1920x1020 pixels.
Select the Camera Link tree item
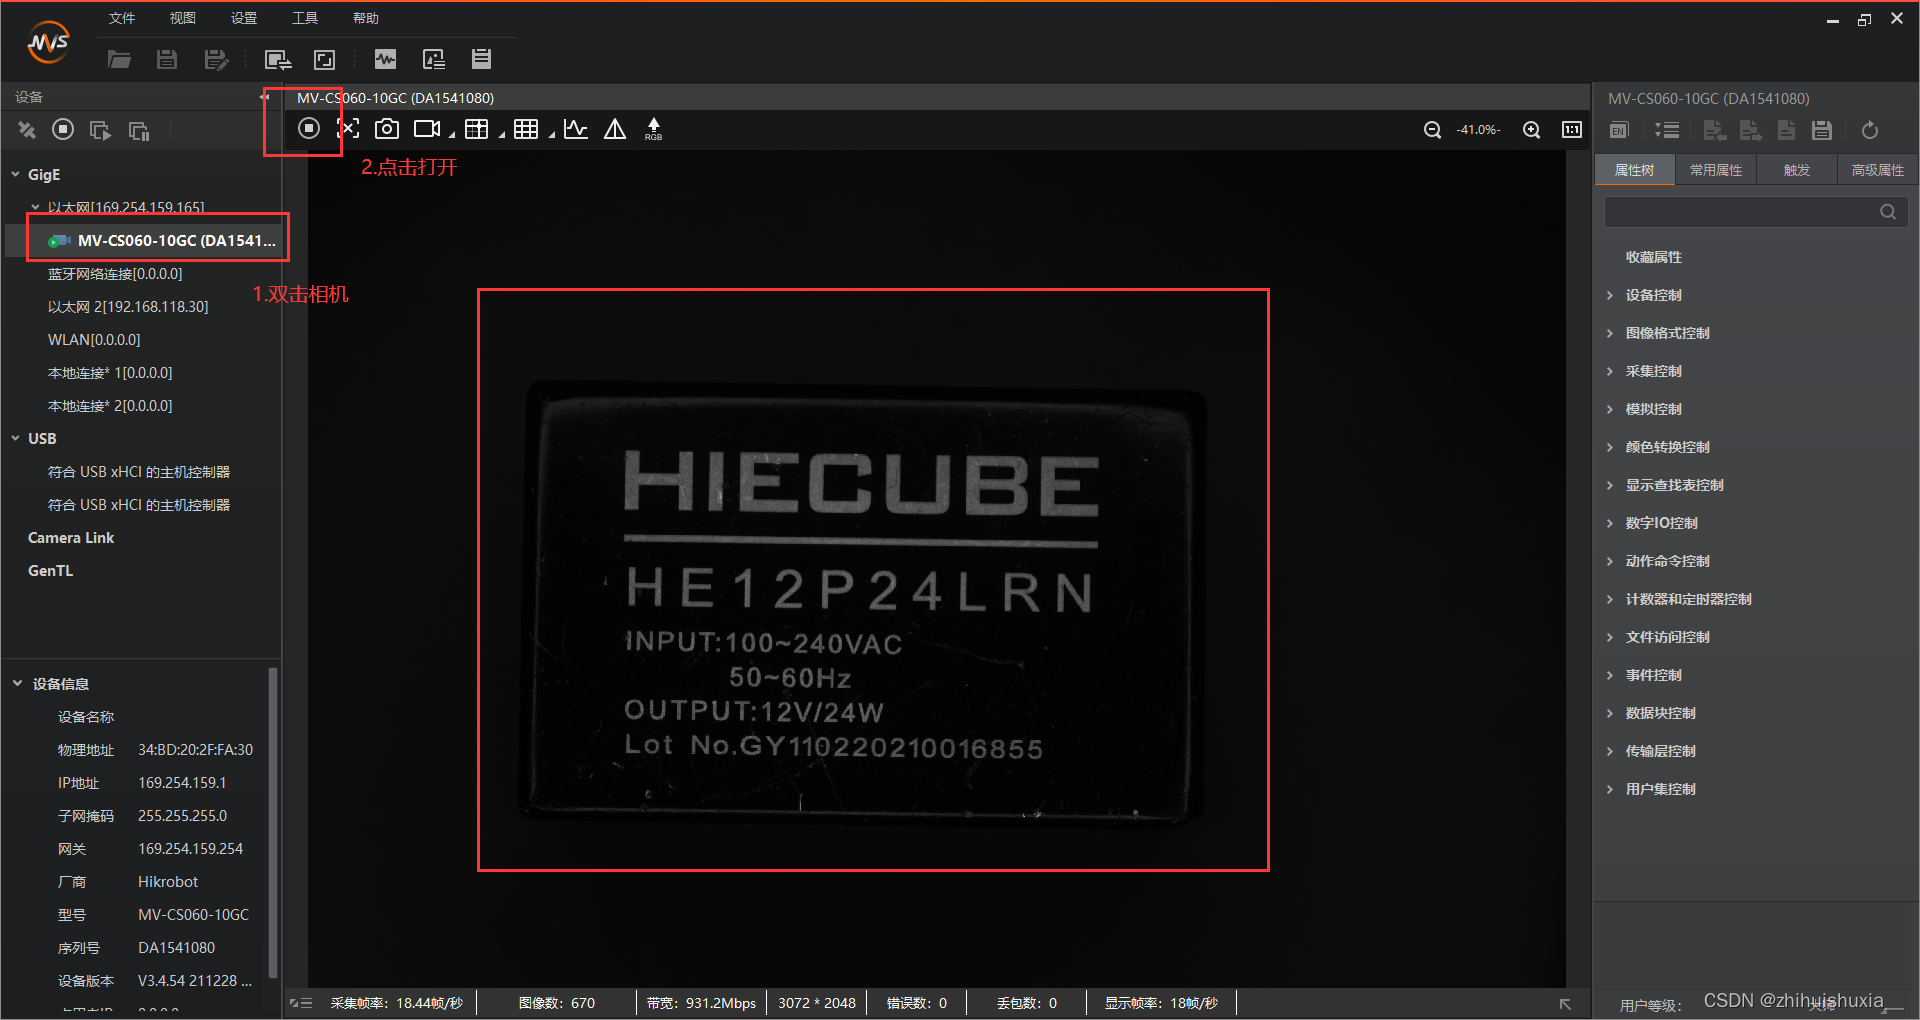[x=71, y=538]
